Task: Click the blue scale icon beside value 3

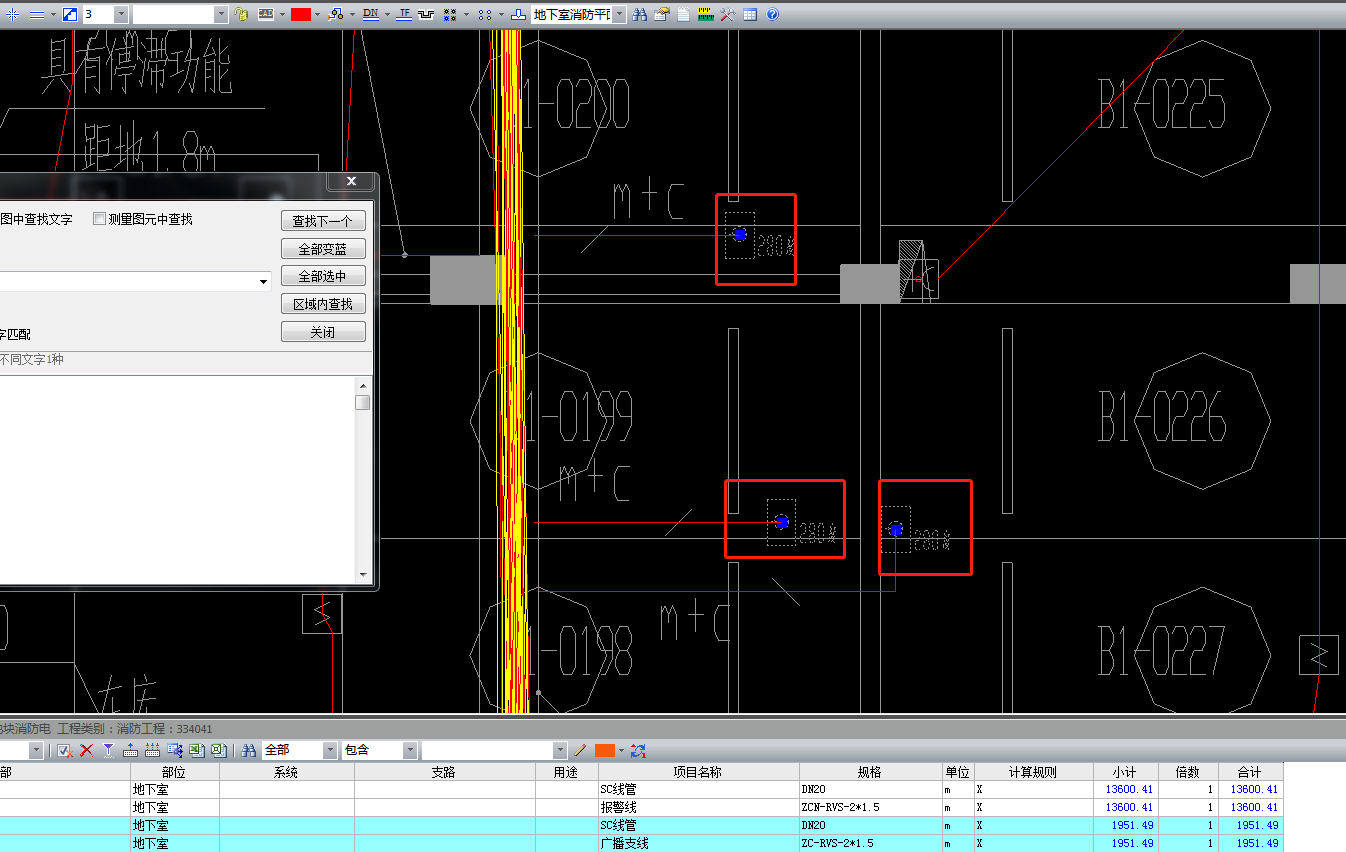Action: [70, 14]
